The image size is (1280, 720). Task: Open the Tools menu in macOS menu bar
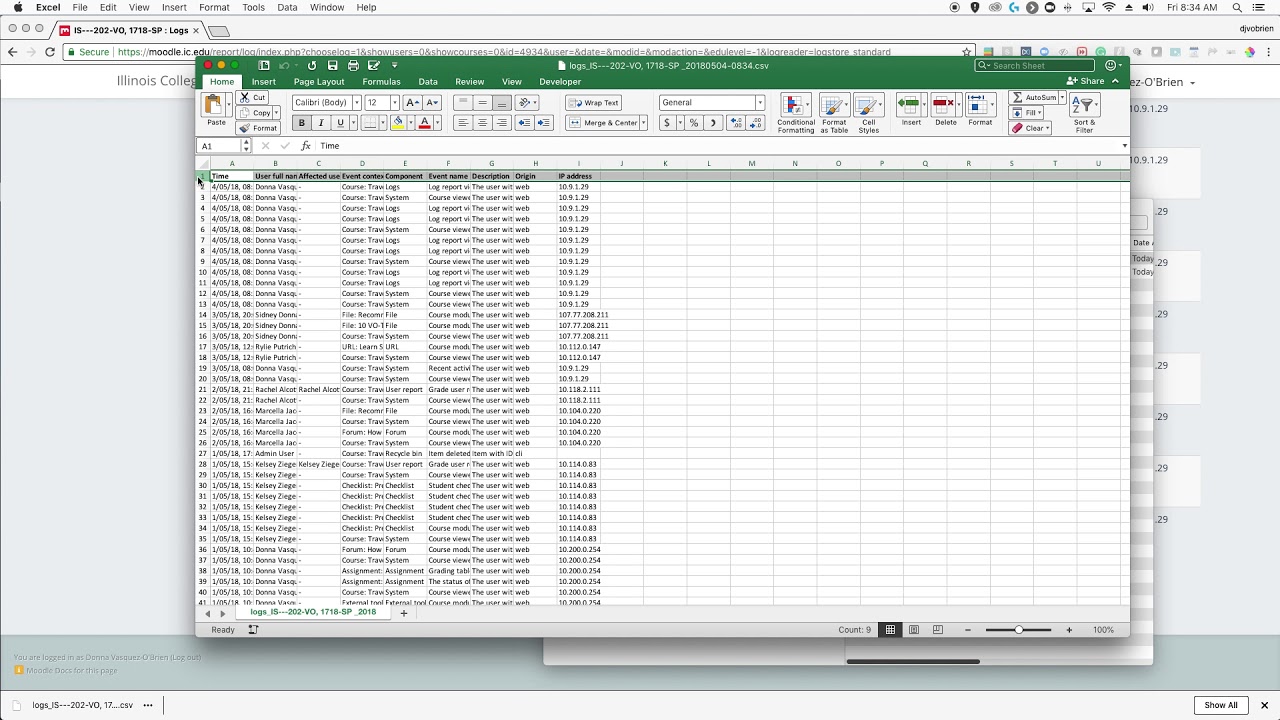pyautogui.click(x=253, y=7)
